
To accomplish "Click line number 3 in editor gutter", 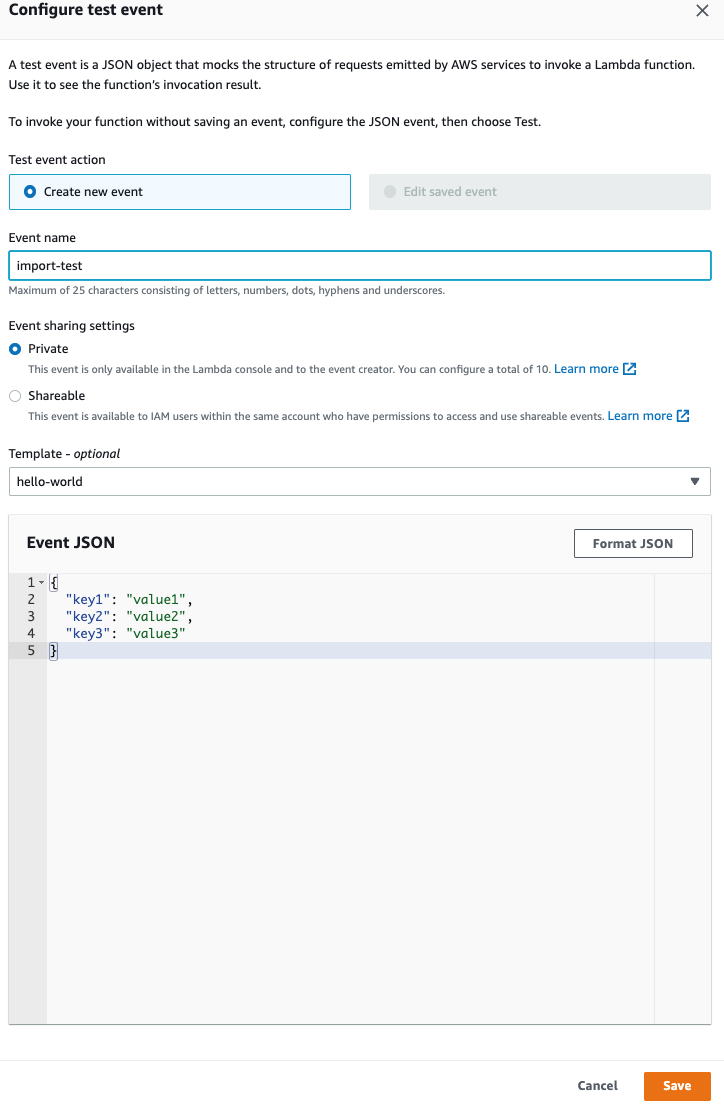I will click(31, 616).
